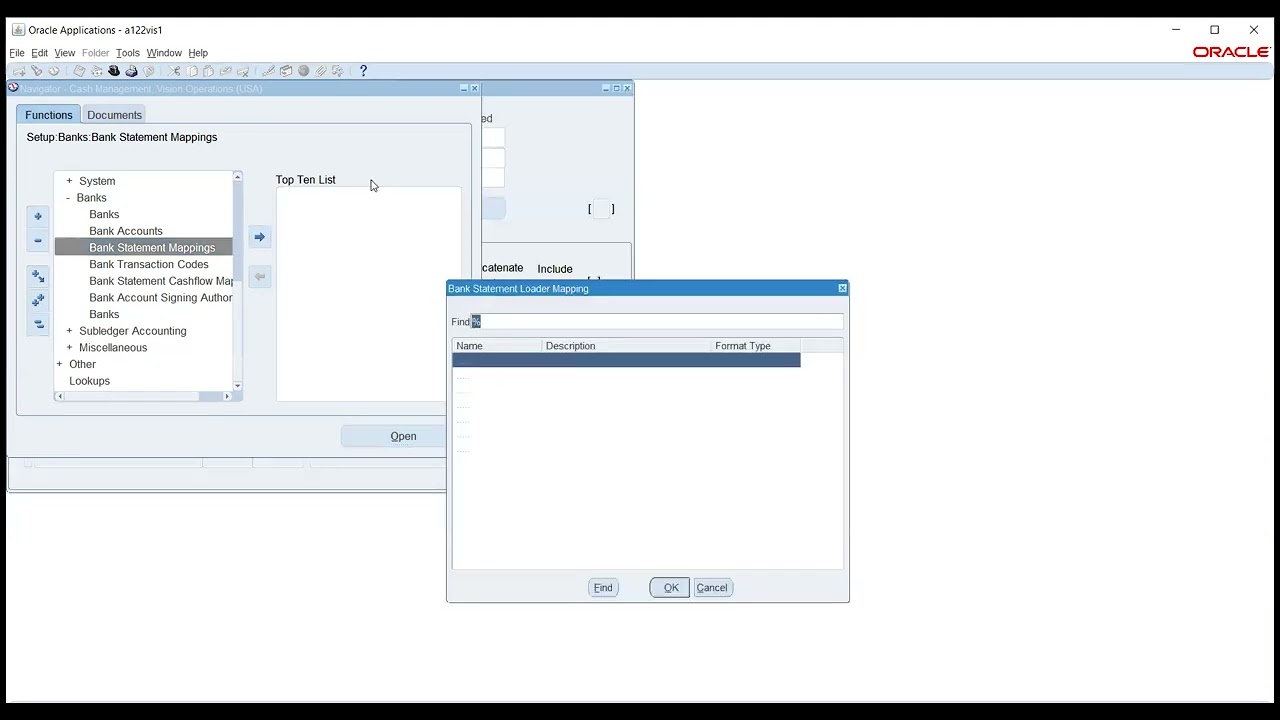Screen dimensions: 1280x720
Task: Click the Show Navigator toolbar icon
Action: [54, 71]
